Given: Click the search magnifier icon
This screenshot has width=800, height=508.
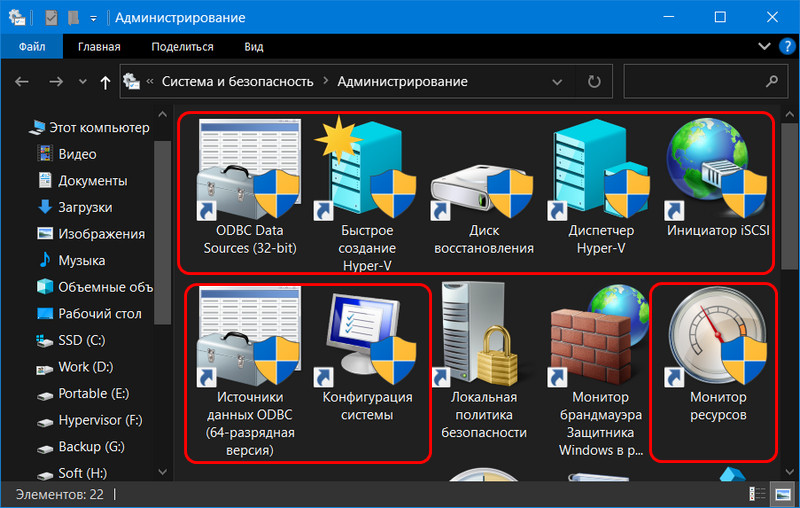Looking at the screenshot, I should click(772, 81).
